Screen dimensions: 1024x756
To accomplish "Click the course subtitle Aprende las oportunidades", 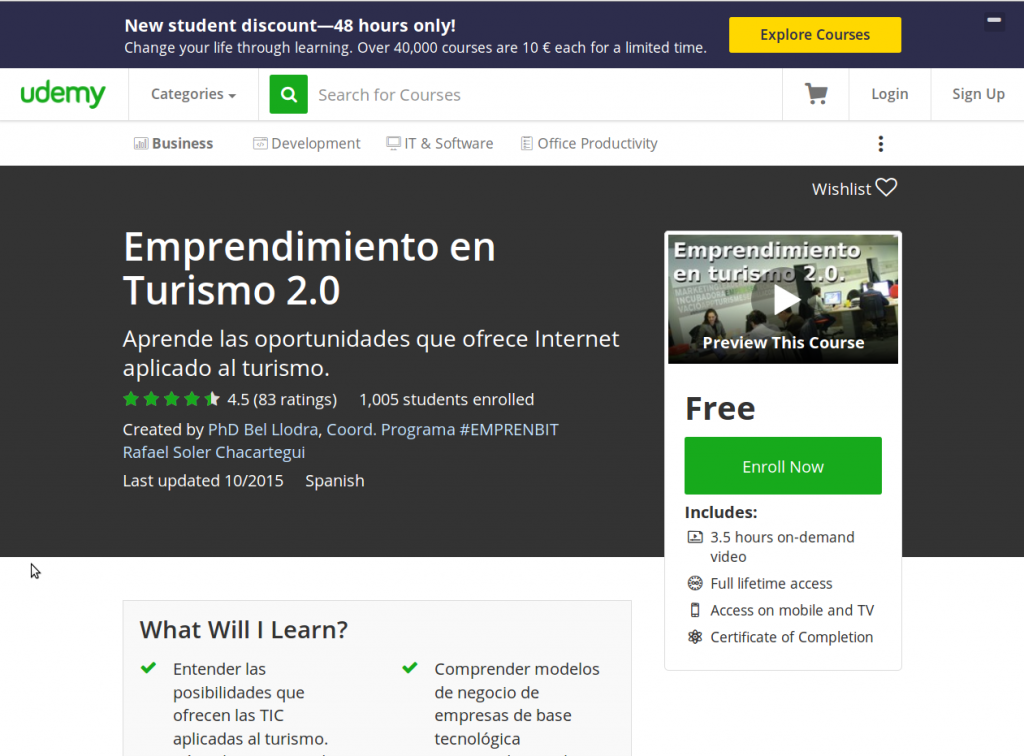I will (x=371, y=353).
